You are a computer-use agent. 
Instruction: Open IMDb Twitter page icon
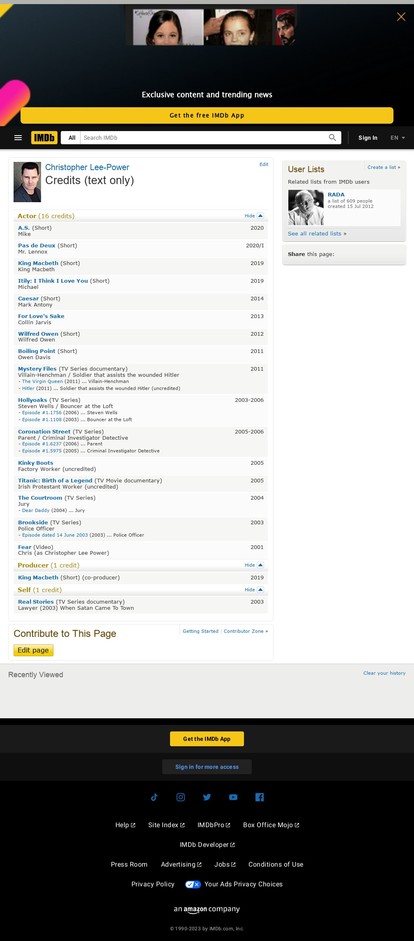pyautogui.click(x=207, y=797)
